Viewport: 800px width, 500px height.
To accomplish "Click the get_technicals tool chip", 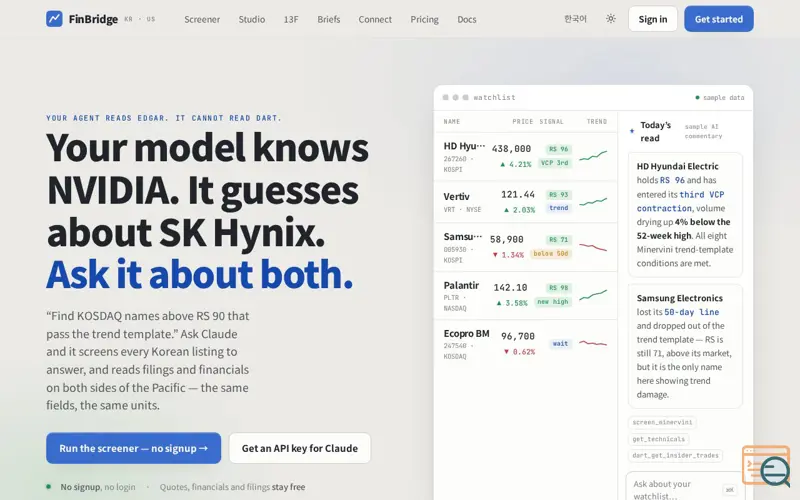I will tap(659, 439).
